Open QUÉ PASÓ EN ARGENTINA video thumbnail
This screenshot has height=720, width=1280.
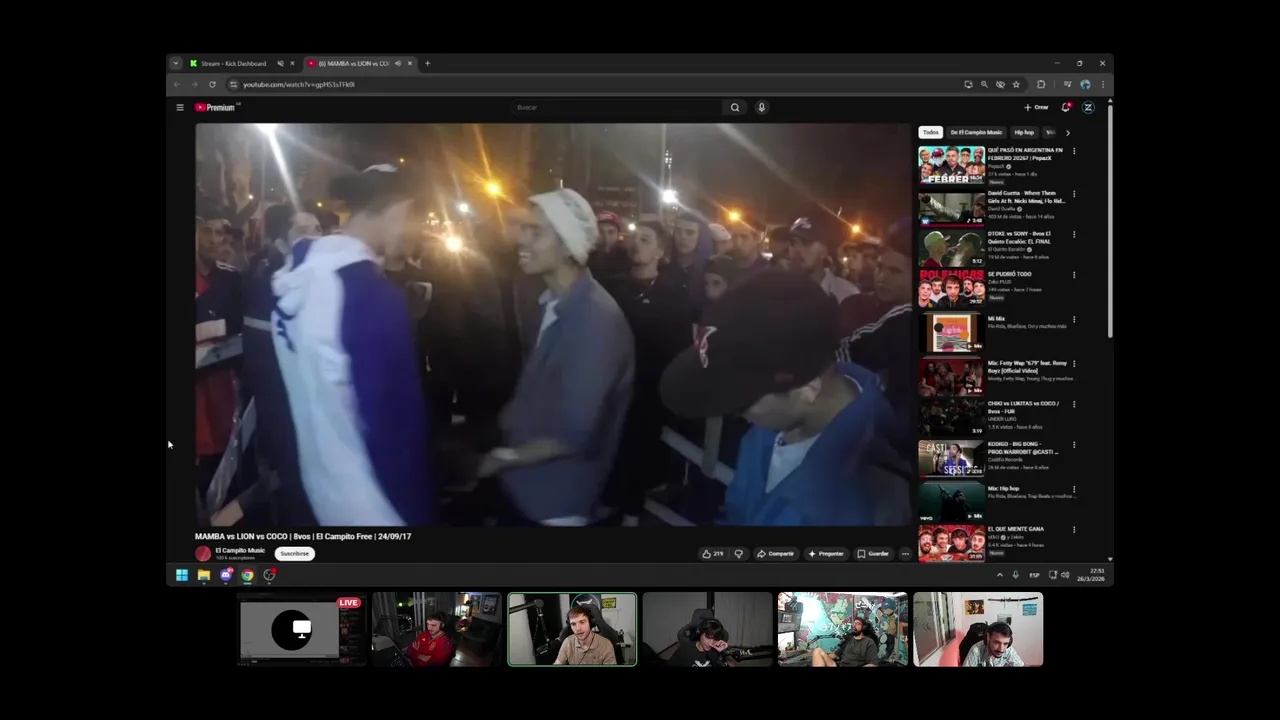click(x=951, y=165)
